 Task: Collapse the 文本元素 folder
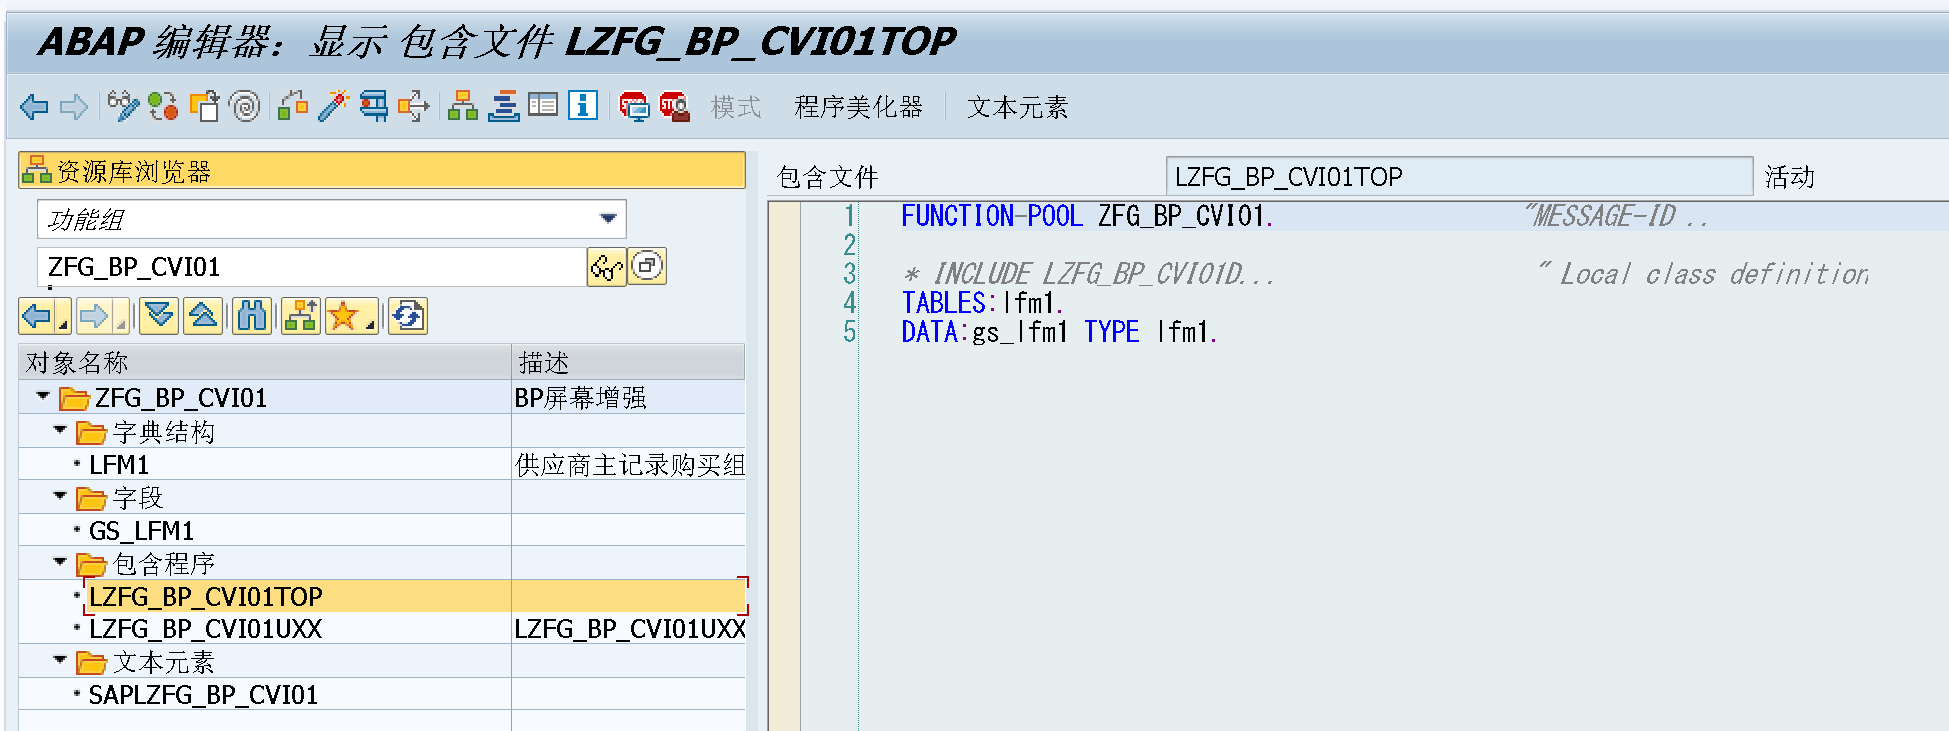[x=60, y=660]
